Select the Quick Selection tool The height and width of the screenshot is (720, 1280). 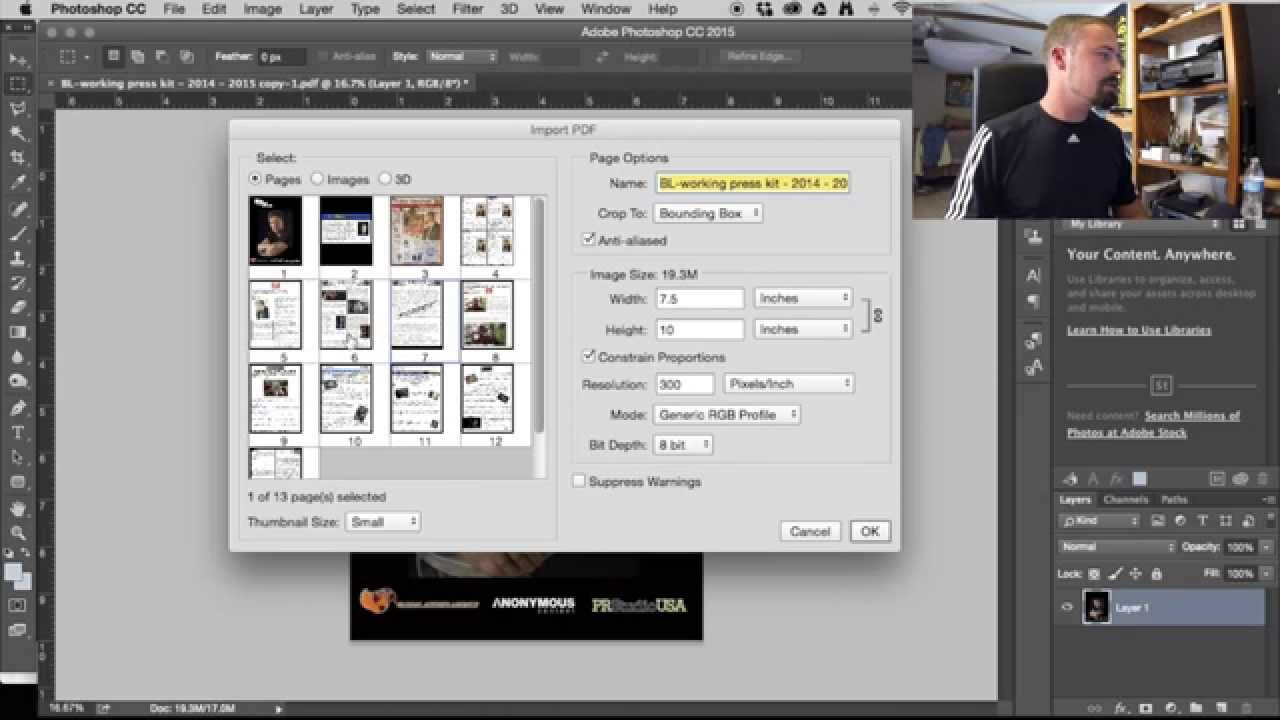coord(18,134)
